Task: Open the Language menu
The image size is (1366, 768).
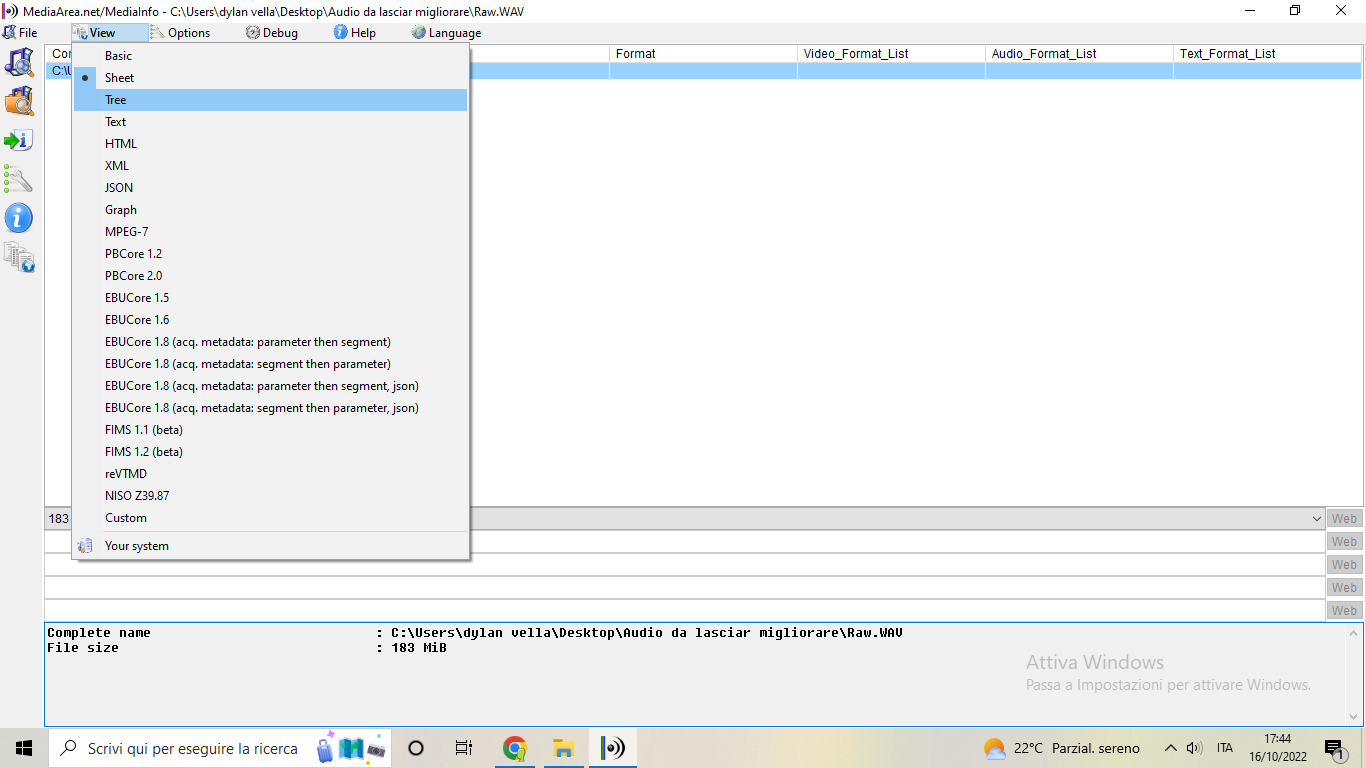Action: pos(446,33)
